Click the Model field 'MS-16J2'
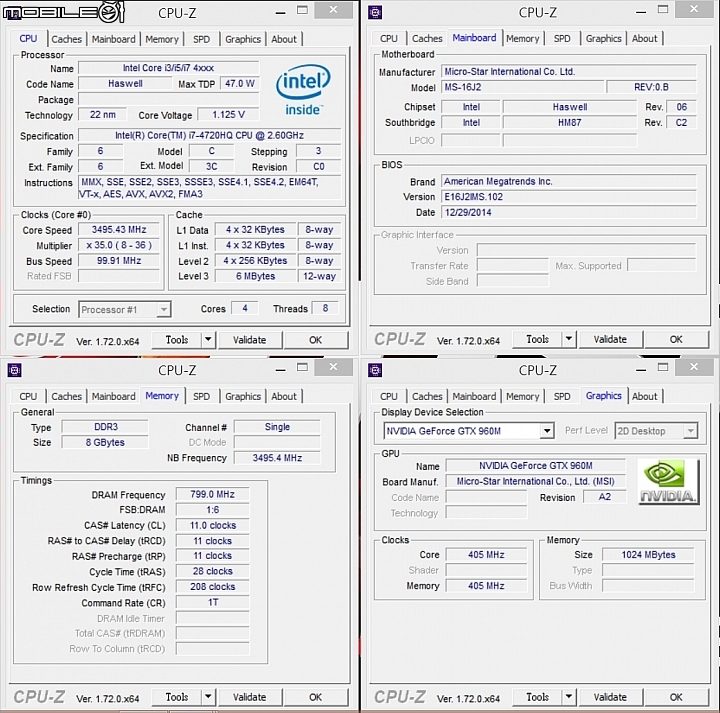 tap(523, 87)
